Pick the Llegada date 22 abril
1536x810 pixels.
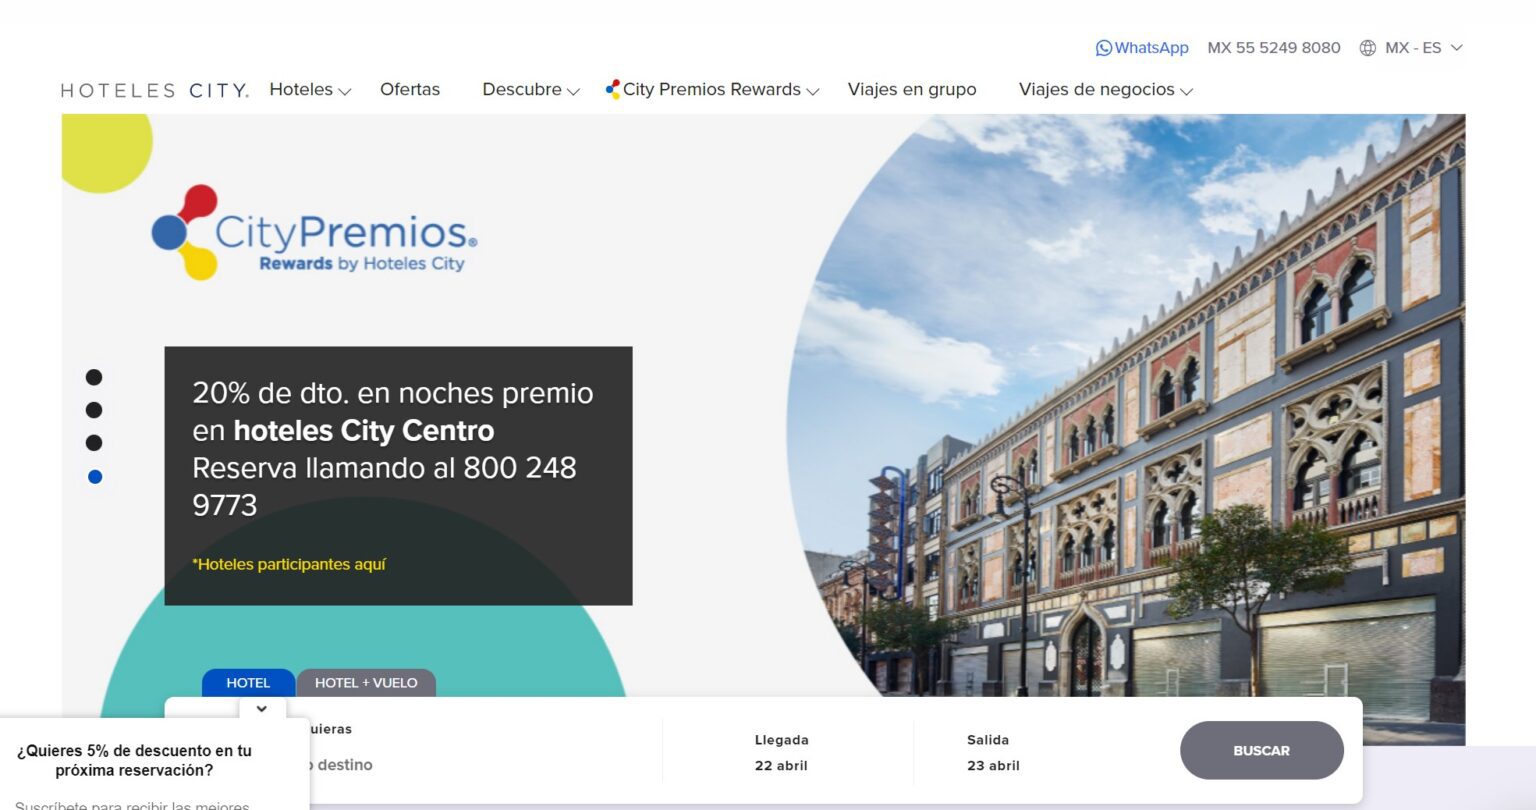[x=781, y=753]
